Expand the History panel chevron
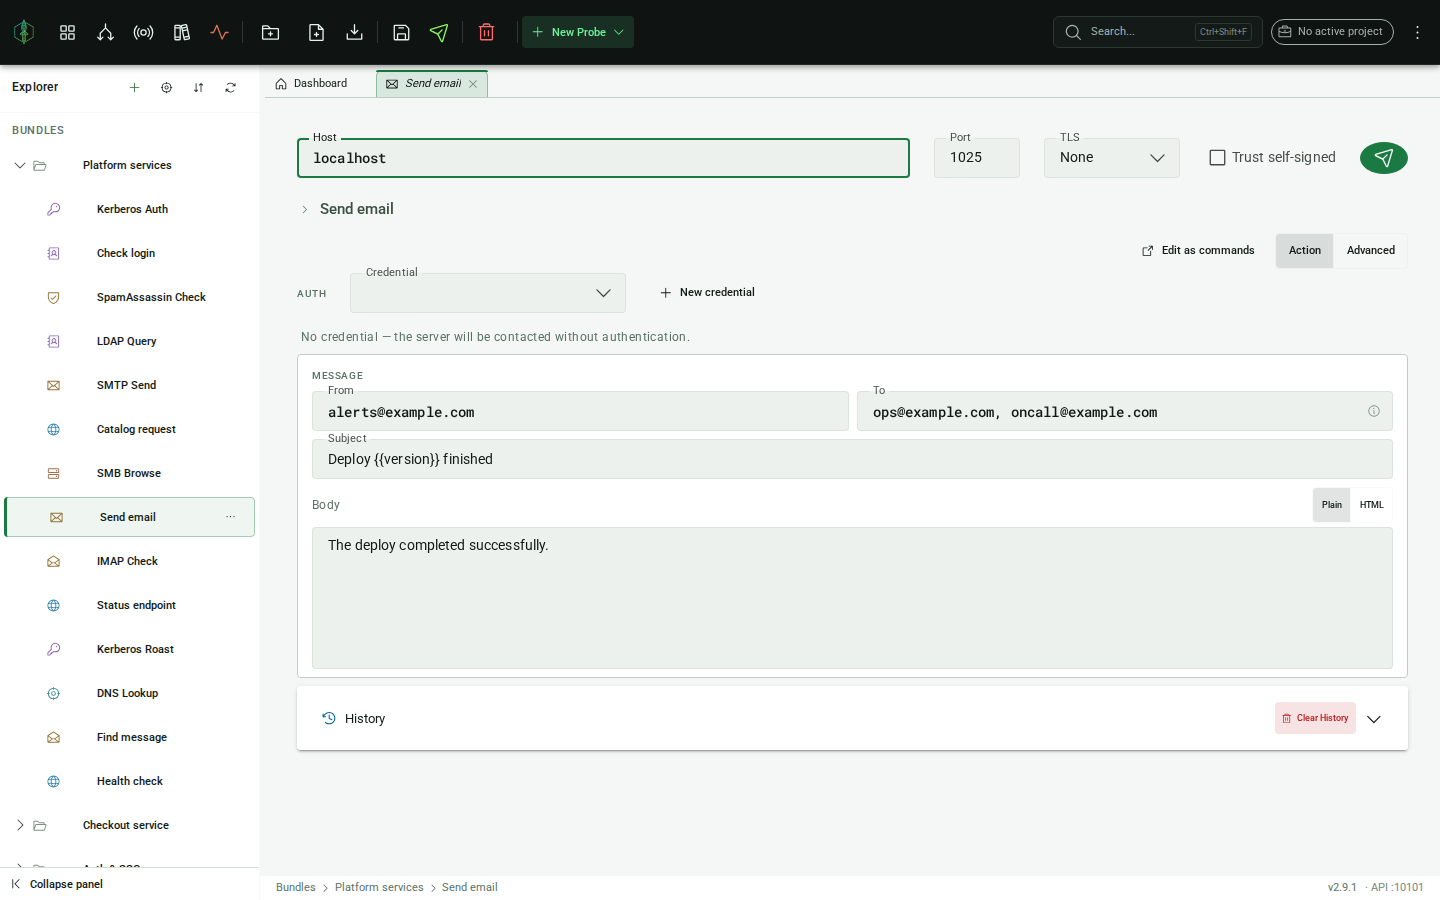 coord(1374,719)
